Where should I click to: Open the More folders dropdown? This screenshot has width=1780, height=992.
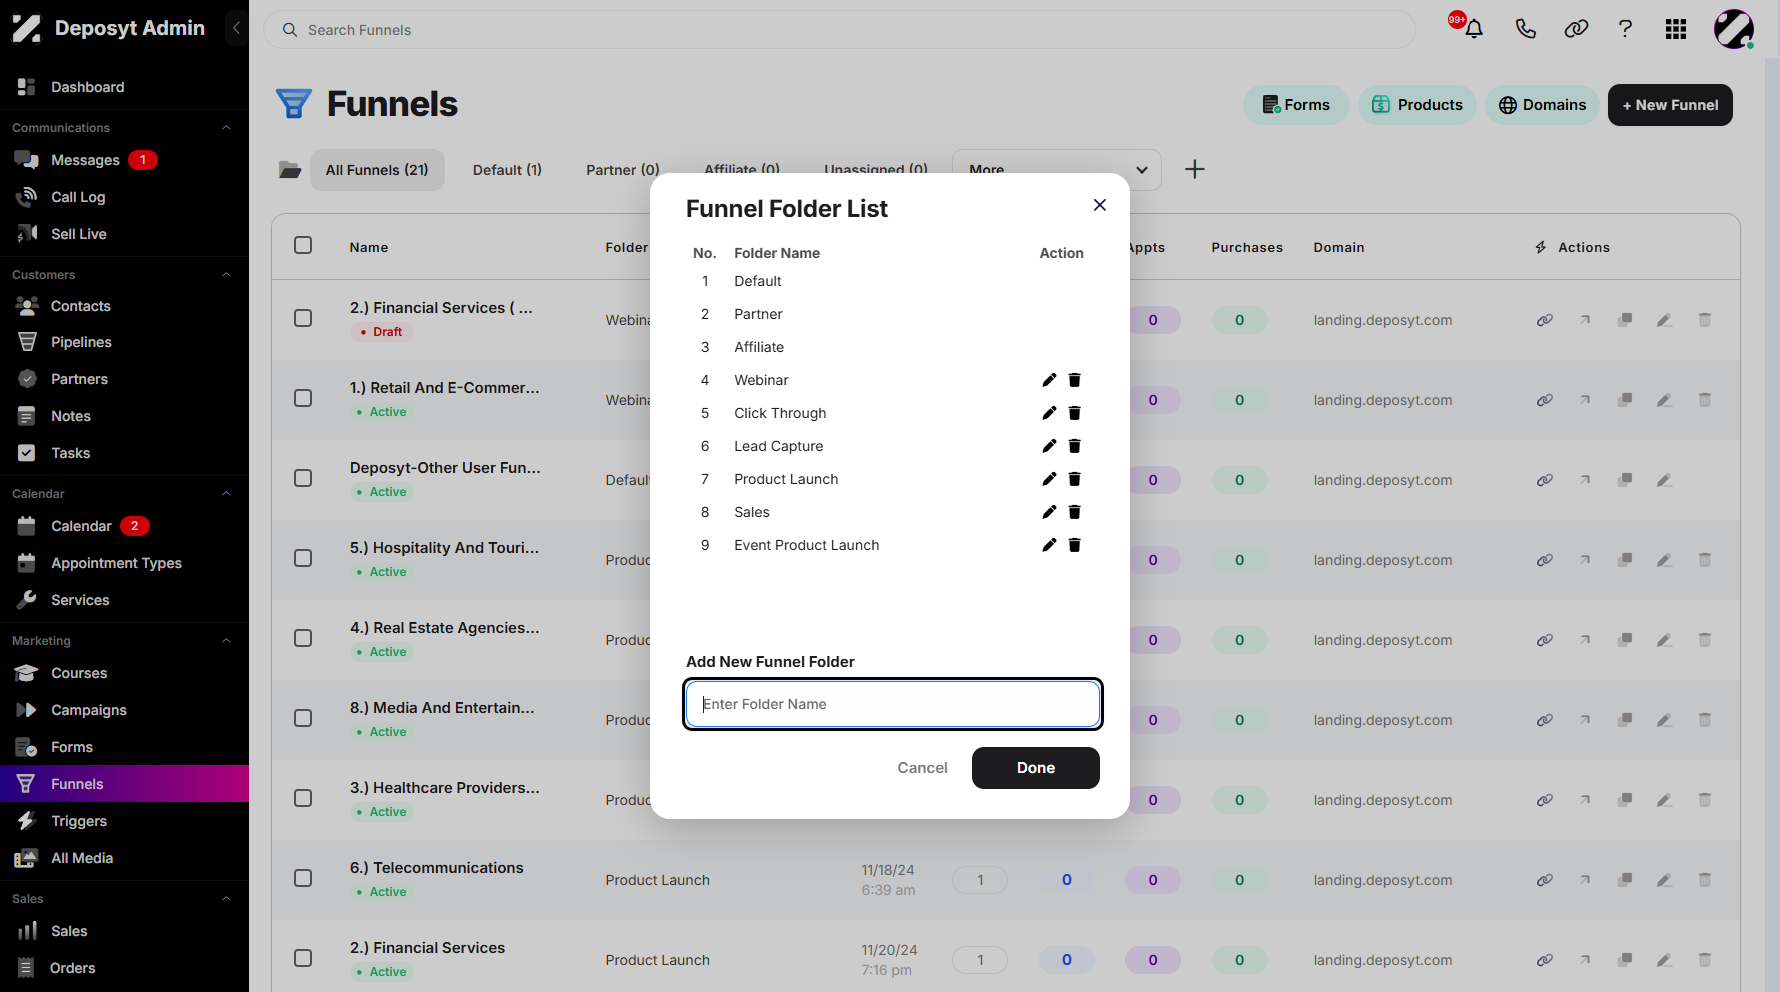(x=1057, y=170)
